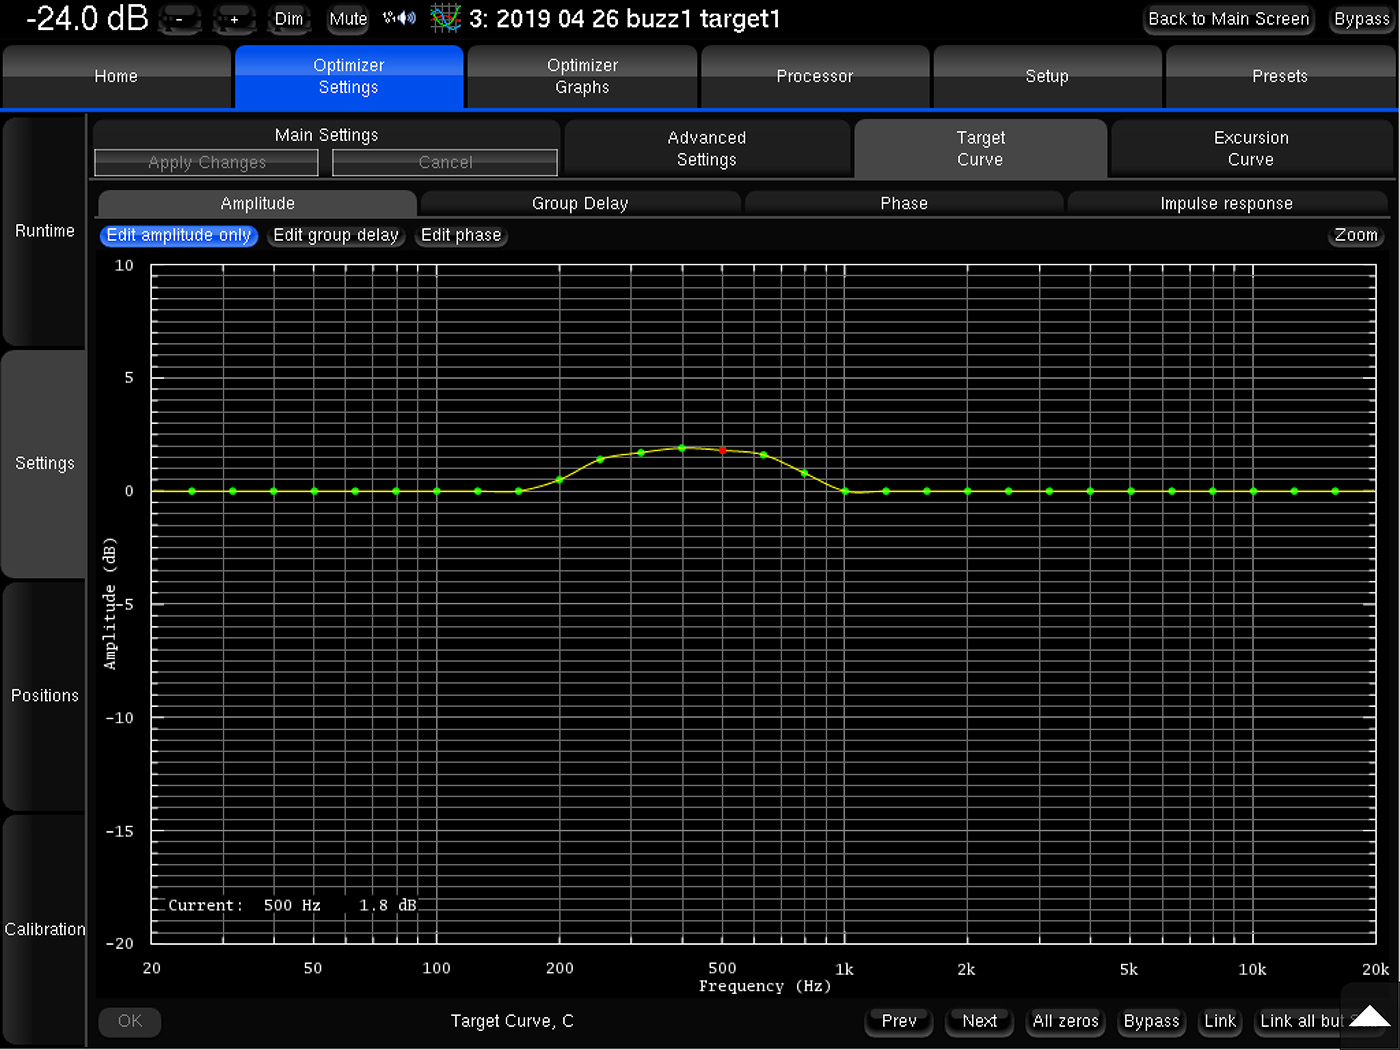Image resolution: width=1400 pixels, height=1050 pixels.
Task: Open the Calibration side panel
Action: 45,929
